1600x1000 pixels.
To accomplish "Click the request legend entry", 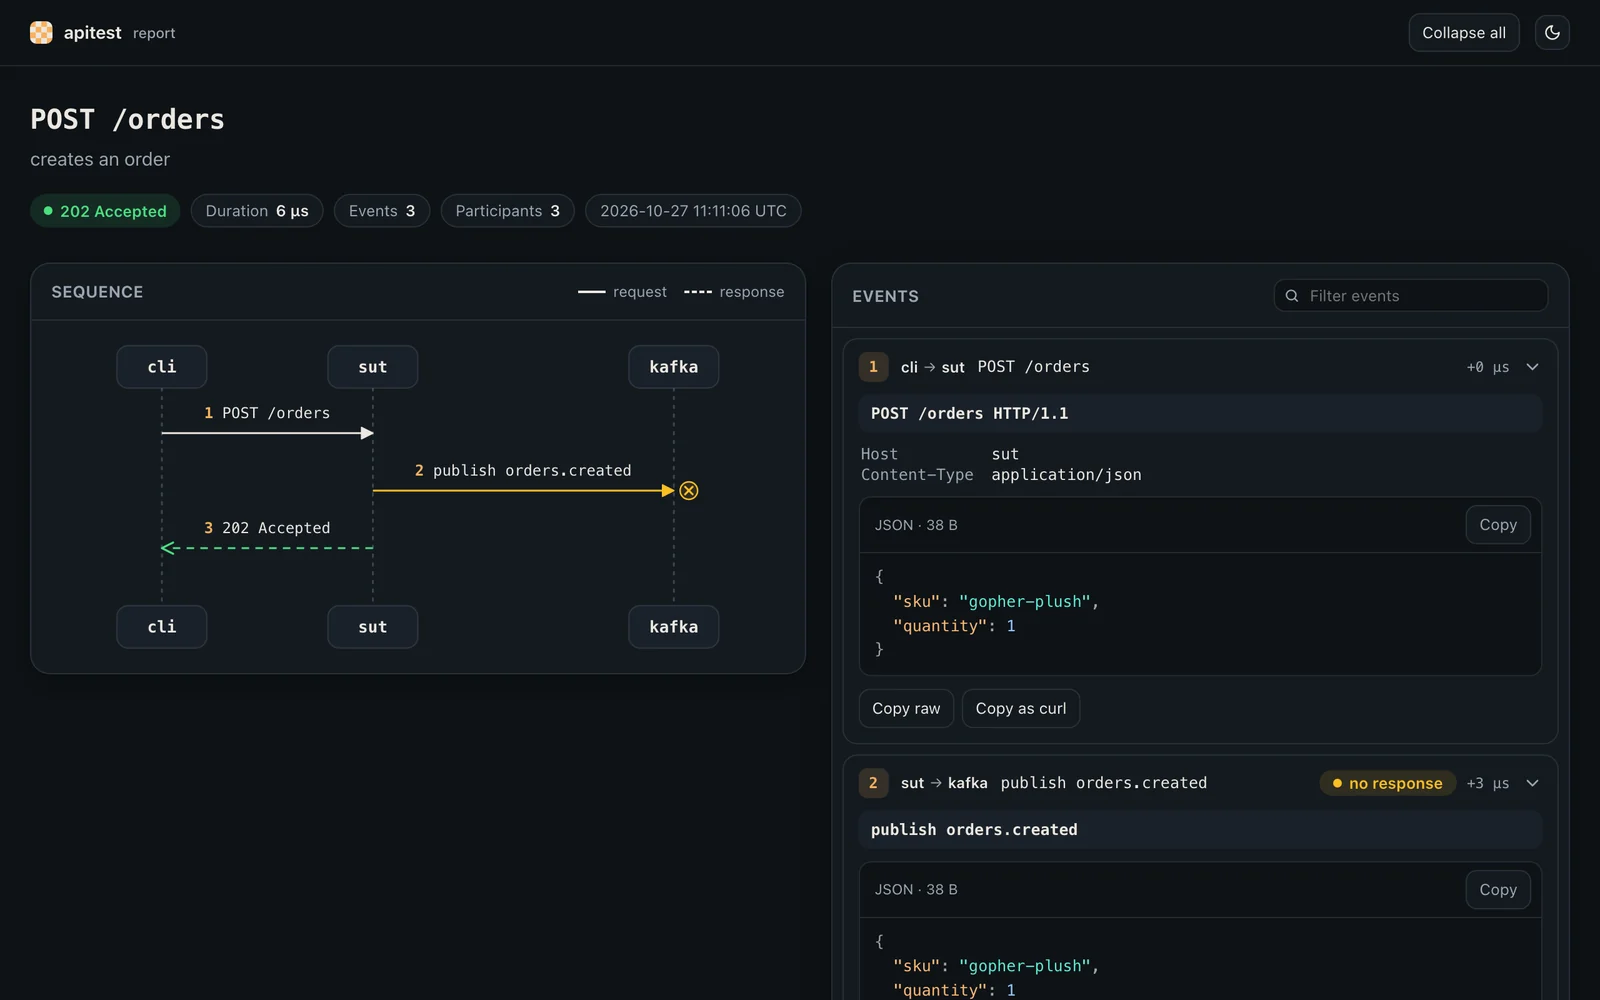I will [x=622, y=292].
